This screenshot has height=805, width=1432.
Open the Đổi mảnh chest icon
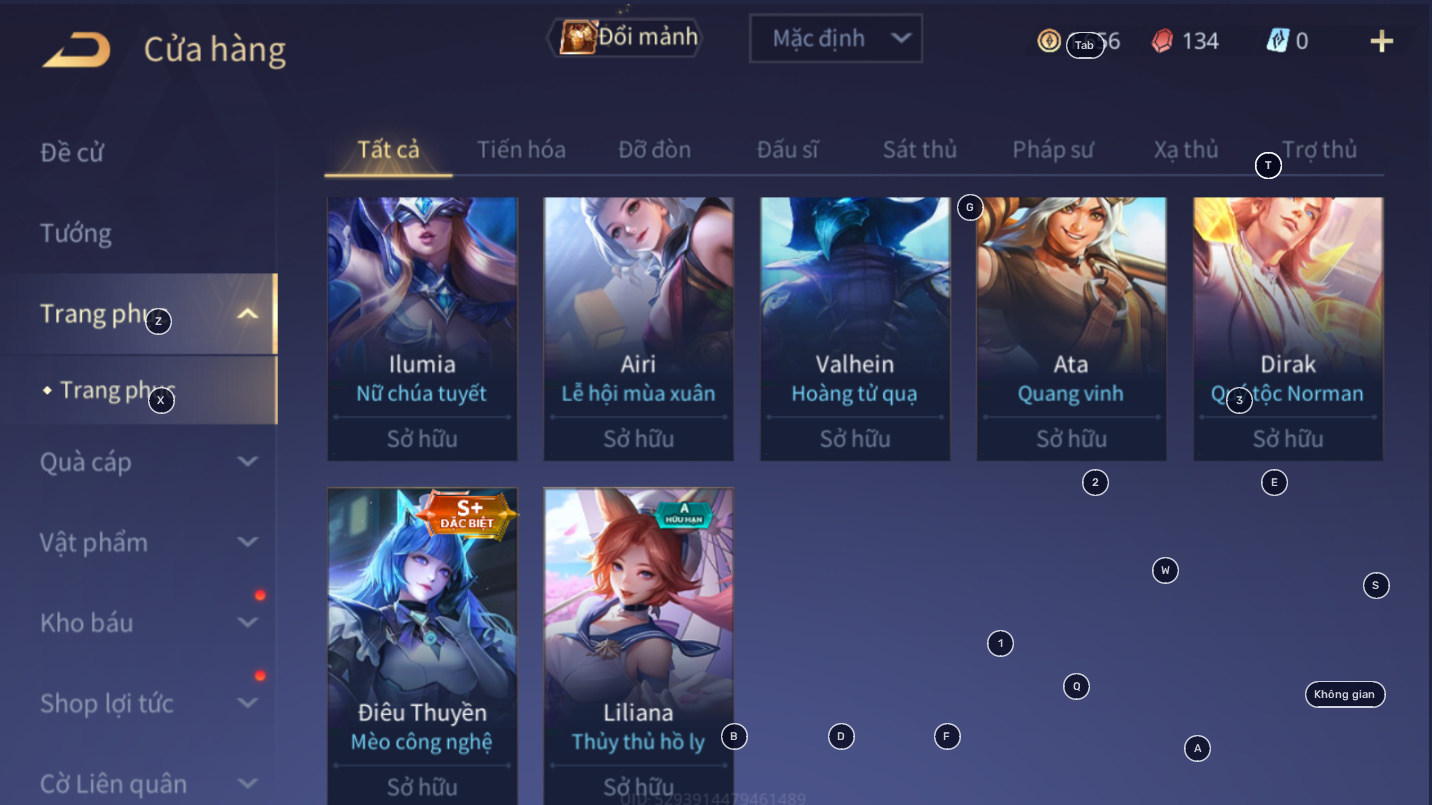[577, 38]
